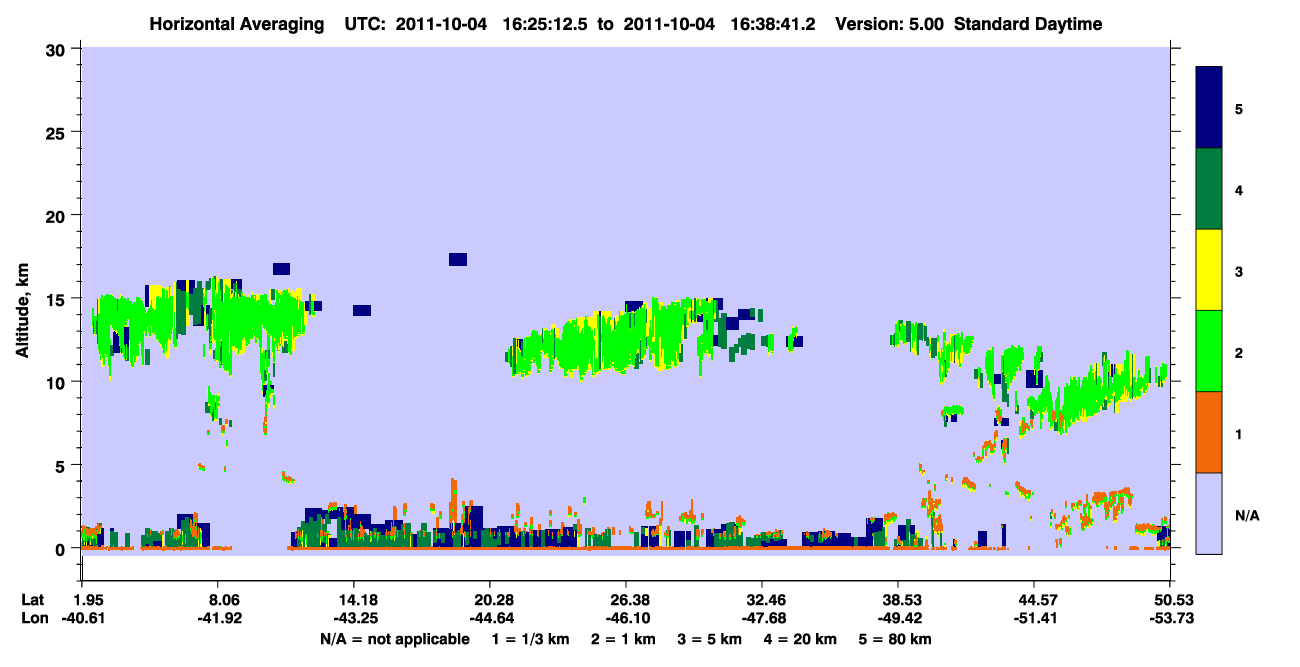Click the 'N/A = not applicable' footnote
1300x667 pixels.
[394, 639]
